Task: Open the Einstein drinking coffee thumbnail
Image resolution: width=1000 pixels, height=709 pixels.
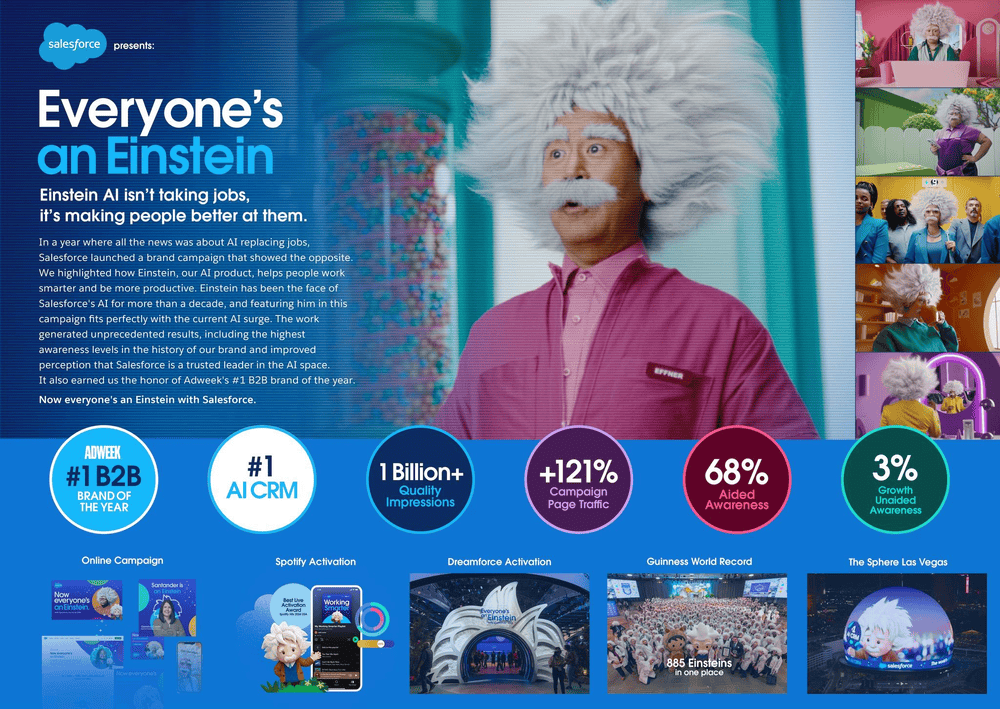Action: pos(927,308)
